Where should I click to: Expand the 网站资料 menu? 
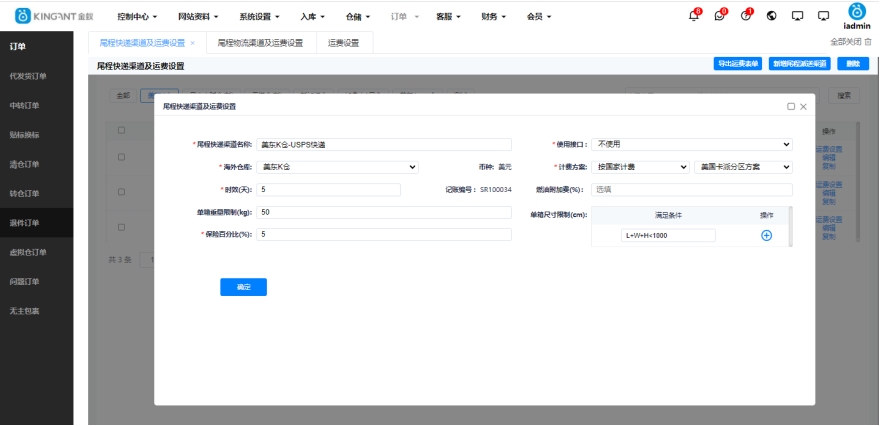[198, 17]
